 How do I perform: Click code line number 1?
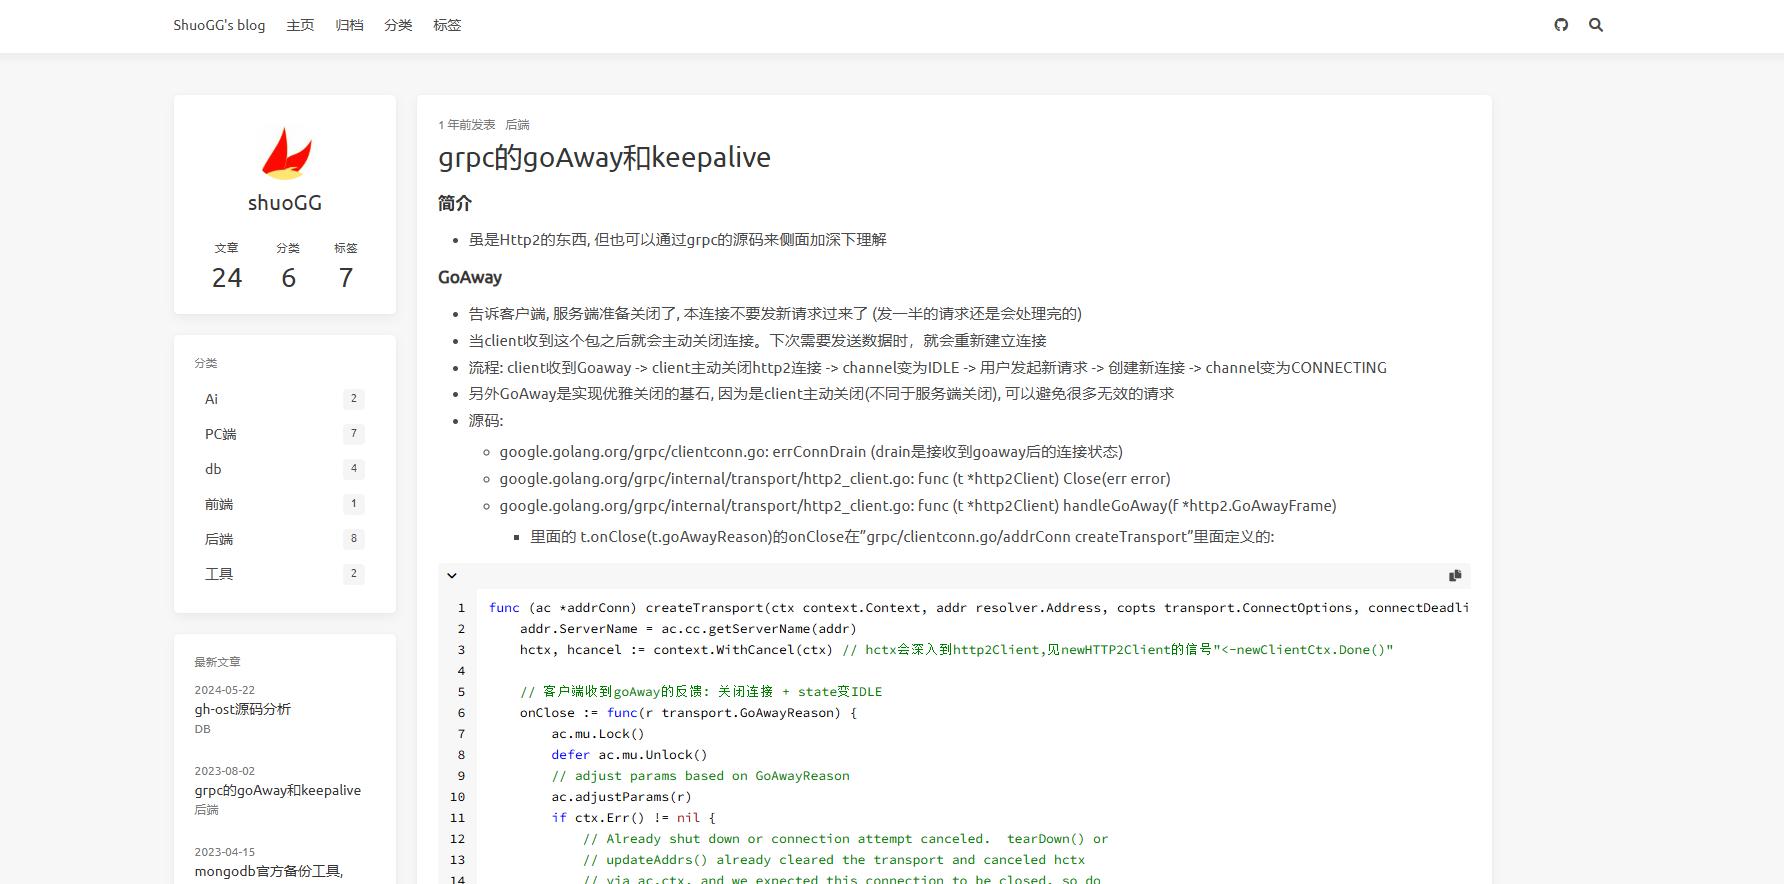461,608
